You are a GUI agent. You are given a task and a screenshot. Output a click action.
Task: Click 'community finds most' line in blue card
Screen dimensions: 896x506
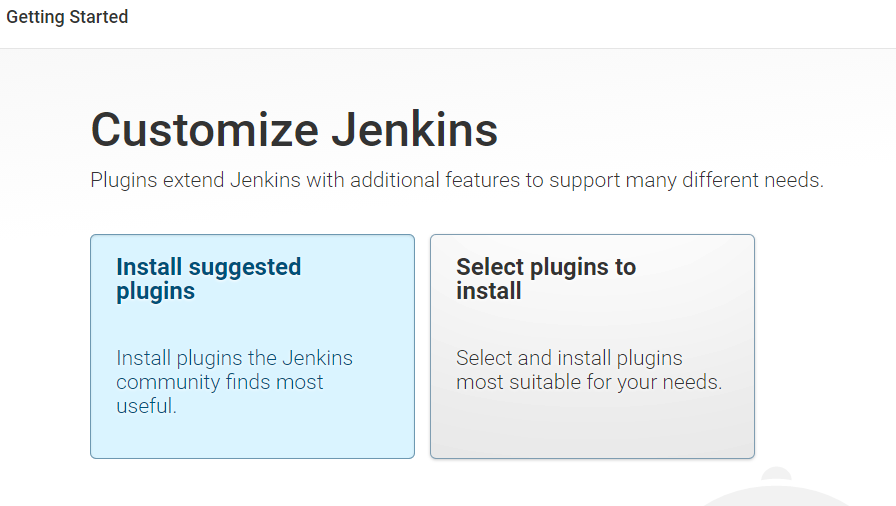219,382
